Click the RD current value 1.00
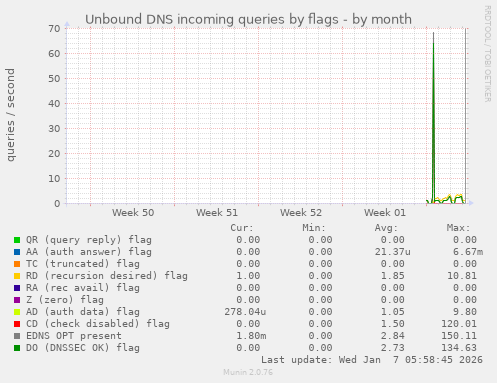 pos(248,276)
